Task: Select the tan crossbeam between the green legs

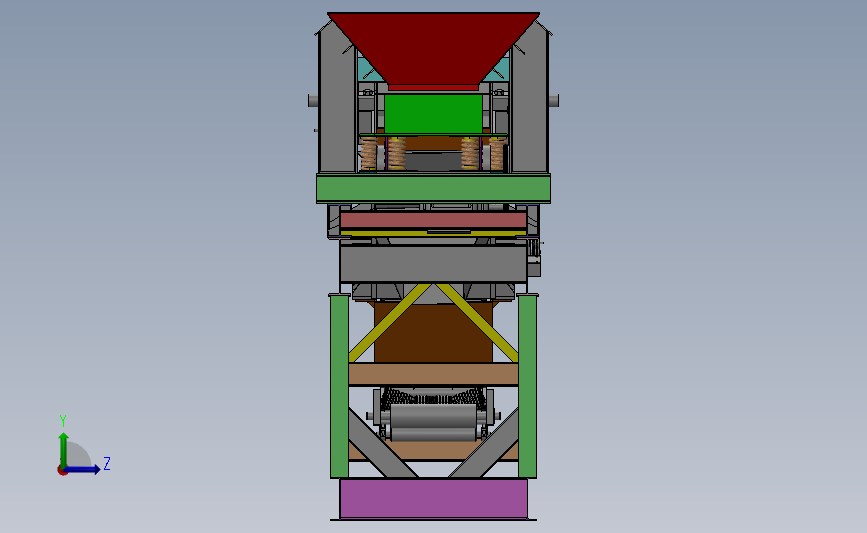Action: click(x=433, y=374)
